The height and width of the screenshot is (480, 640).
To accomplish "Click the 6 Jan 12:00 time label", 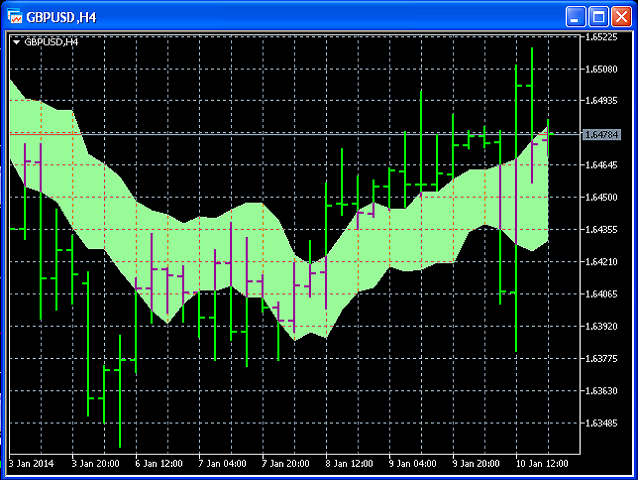I will (160, 464).
